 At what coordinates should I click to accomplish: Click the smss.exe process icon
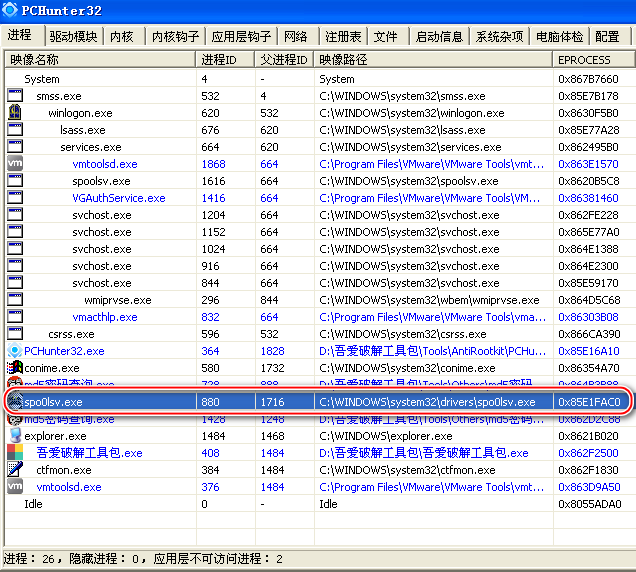tap(15, 96)
